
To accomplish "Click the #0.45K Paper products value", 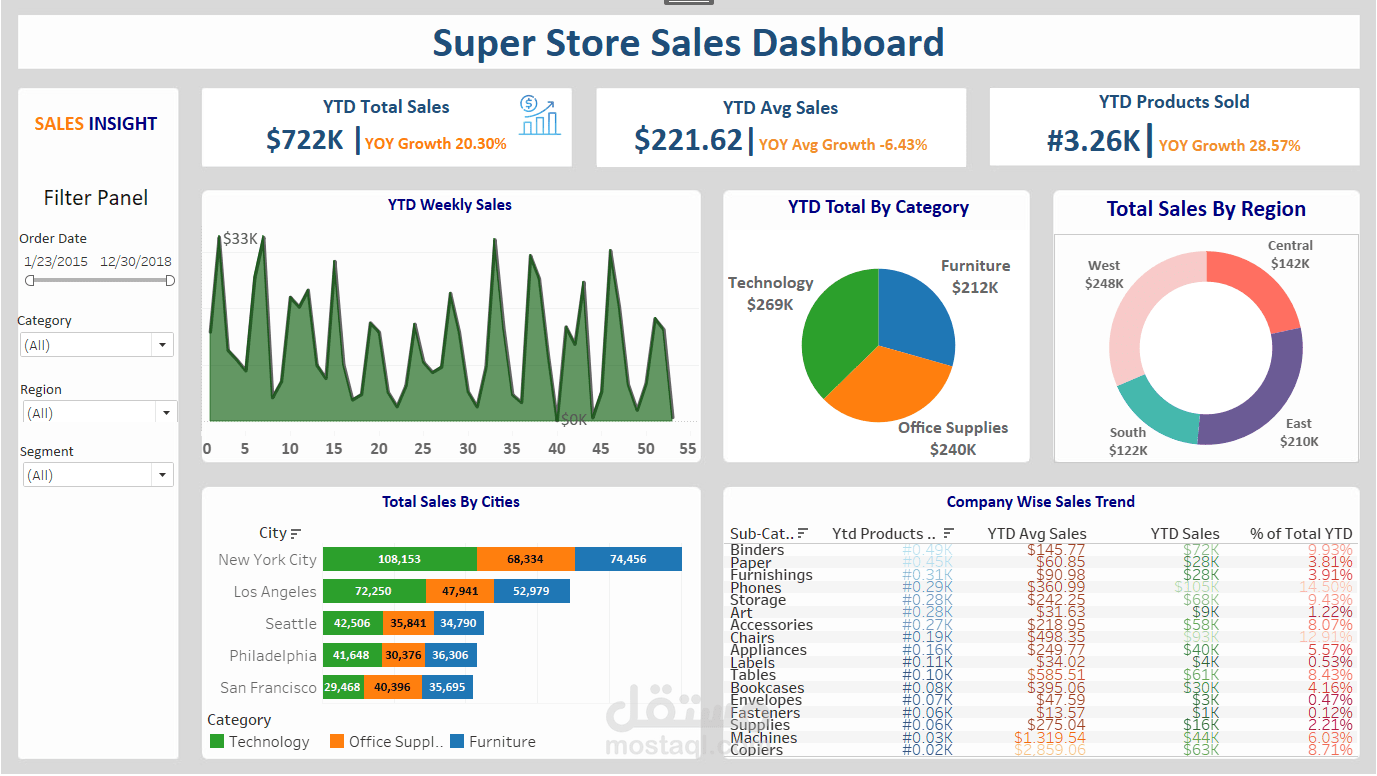I will (927, 563).
